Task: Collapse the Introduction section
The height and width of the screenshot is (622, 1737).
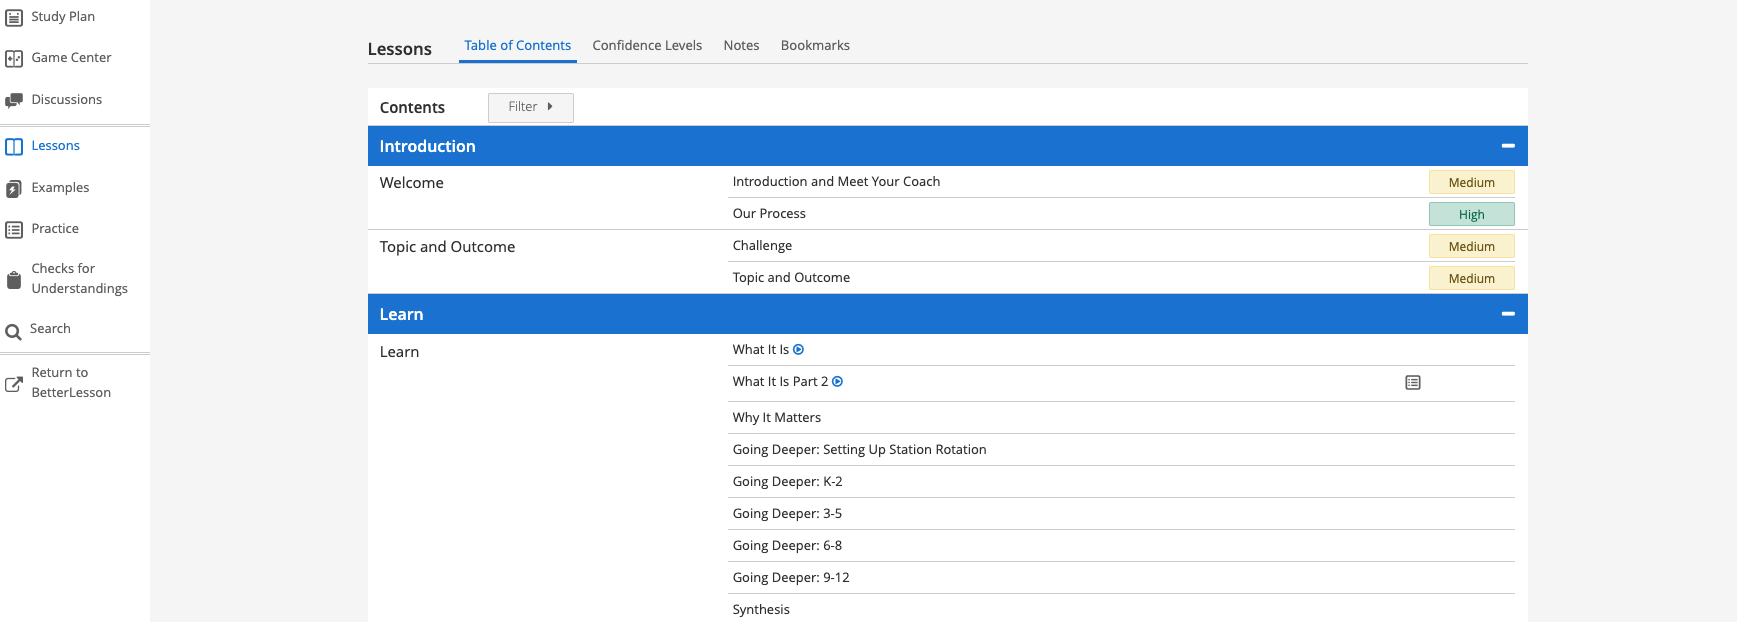Action: point(1507,146)
